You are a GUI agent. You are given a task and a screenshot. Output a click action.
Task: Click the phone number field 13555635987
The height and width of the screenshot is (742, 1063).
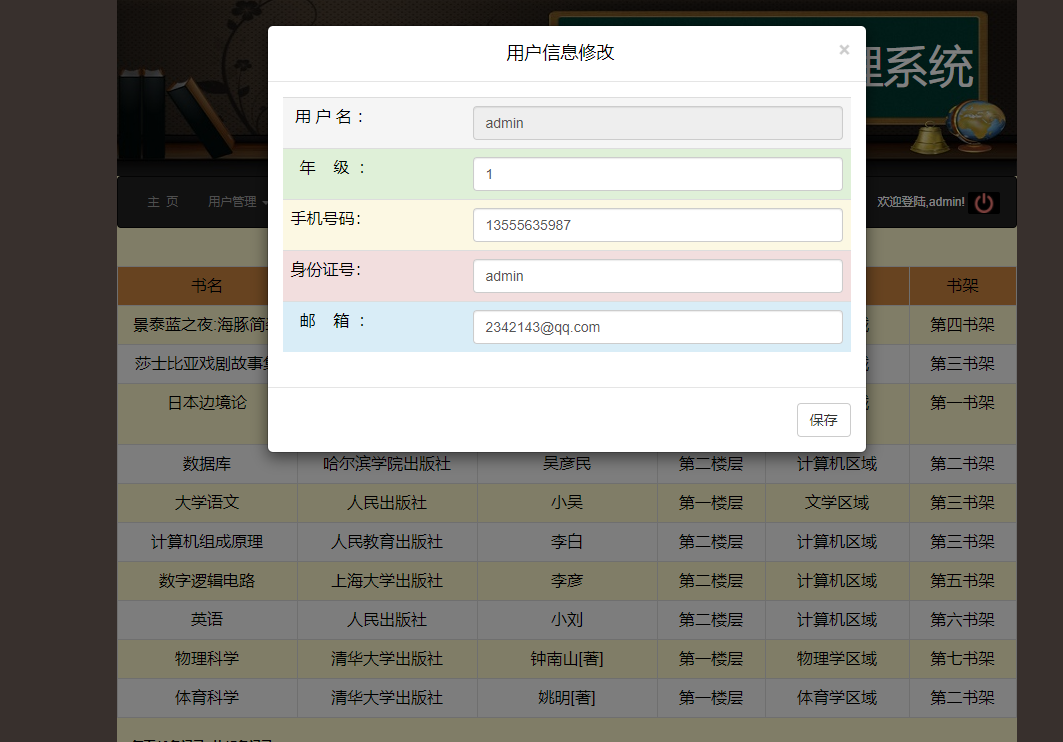coord(657,225)
